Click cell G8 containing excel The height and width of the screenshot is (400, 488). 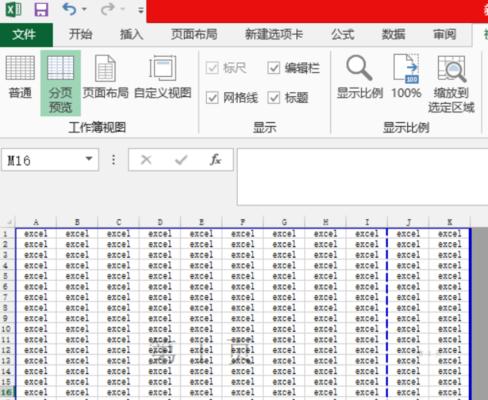284,308
